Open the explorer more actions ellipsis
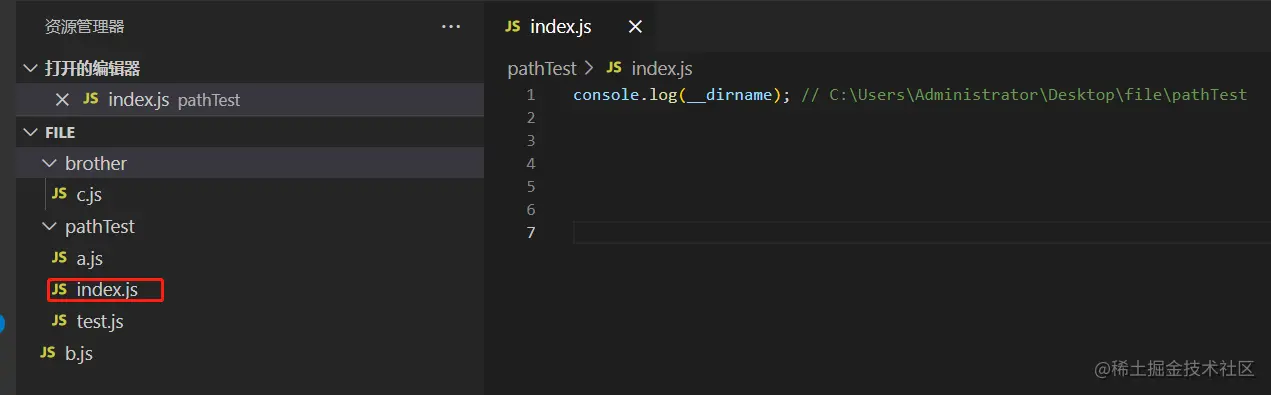The image size is (1271, 395). [x=451, y=27]
